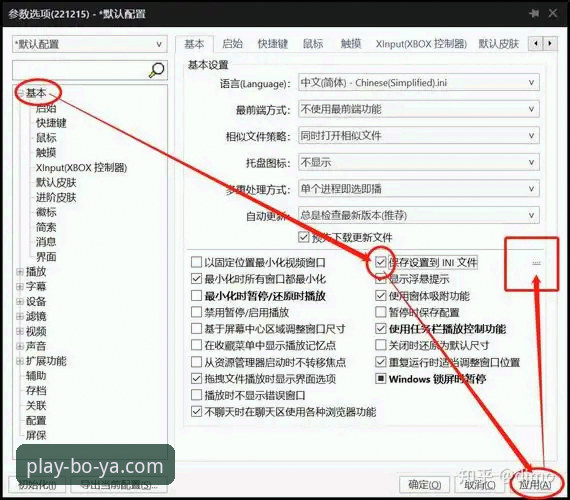Image resolution: width=570 pixels, height=500 pixels.
Task: Expand the 视频 tree node
Action: [20, 331]
